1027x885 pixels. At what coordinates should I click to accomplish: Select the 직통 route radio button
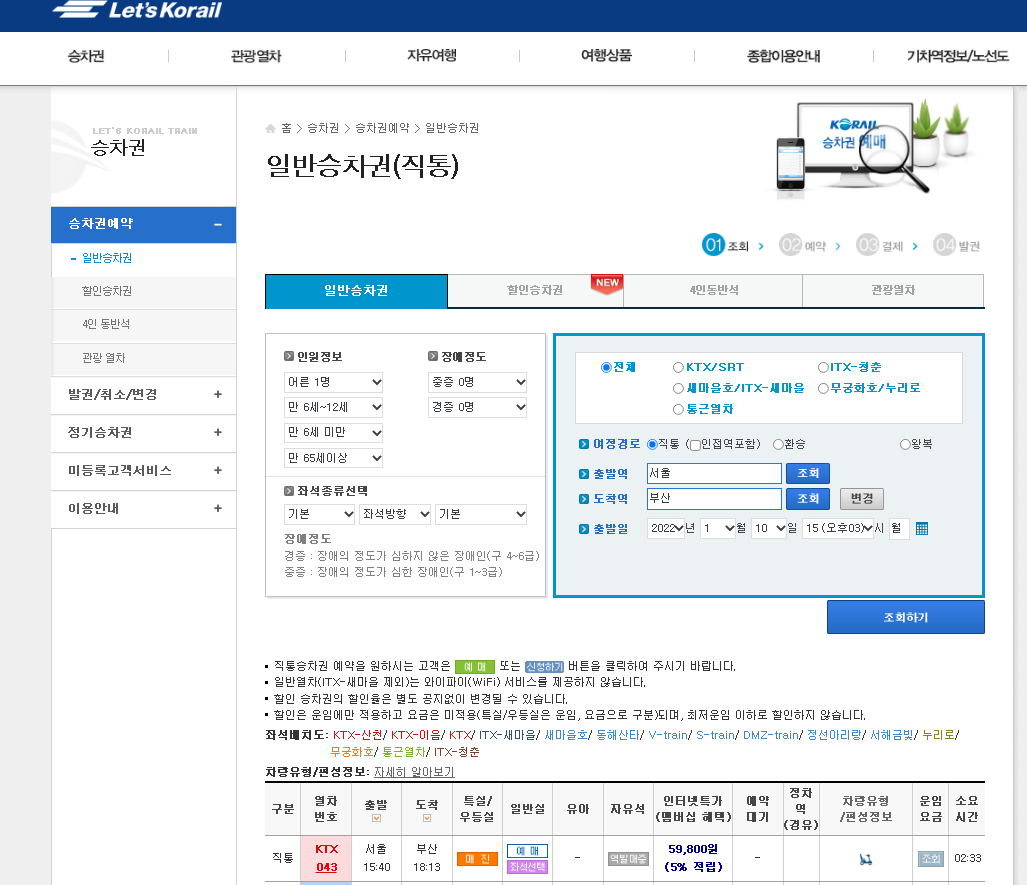tap(652, 444)
